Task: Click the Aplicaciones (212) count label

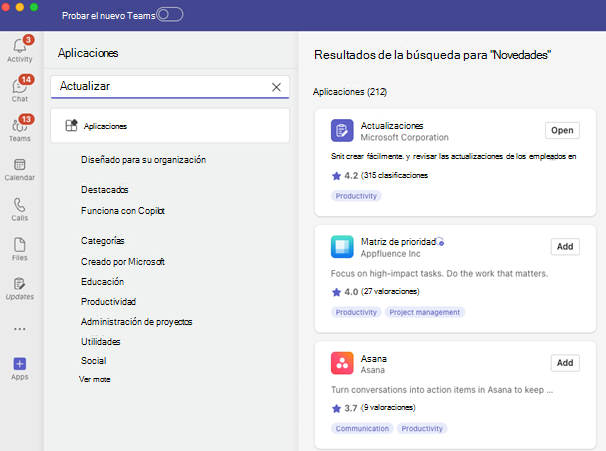Action: [350, 92]
